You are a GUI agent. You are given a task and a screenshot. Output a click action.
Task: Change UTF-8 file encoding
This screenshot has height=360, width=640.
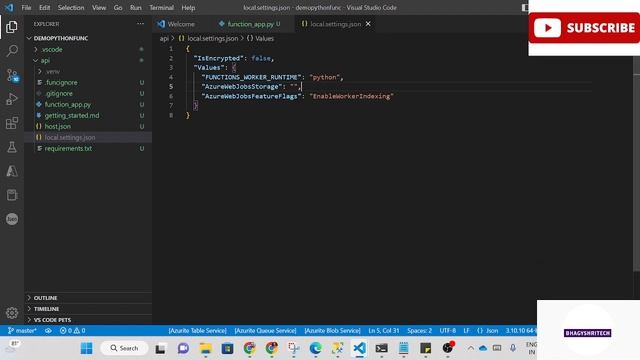(448, 331)
